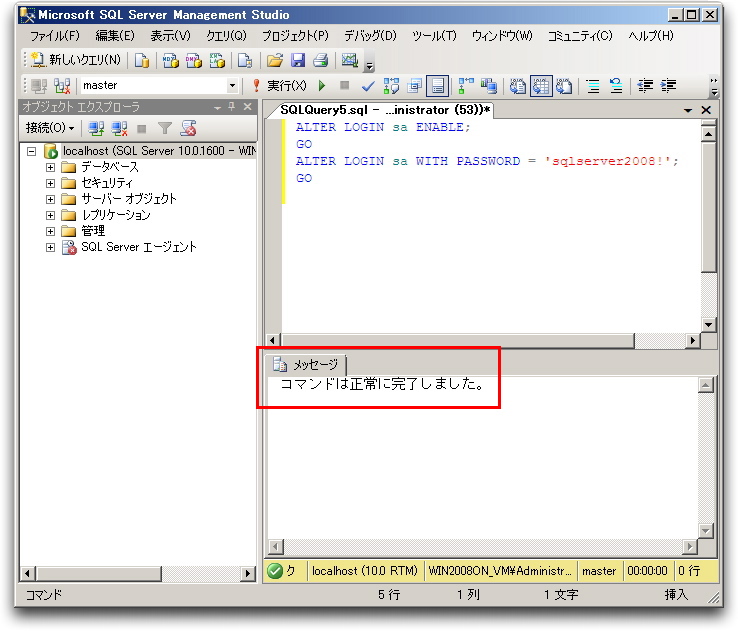Viewport: 738px width, 631px height.
Task: Open the active documents list dropdown
Action: click(688, 111)
